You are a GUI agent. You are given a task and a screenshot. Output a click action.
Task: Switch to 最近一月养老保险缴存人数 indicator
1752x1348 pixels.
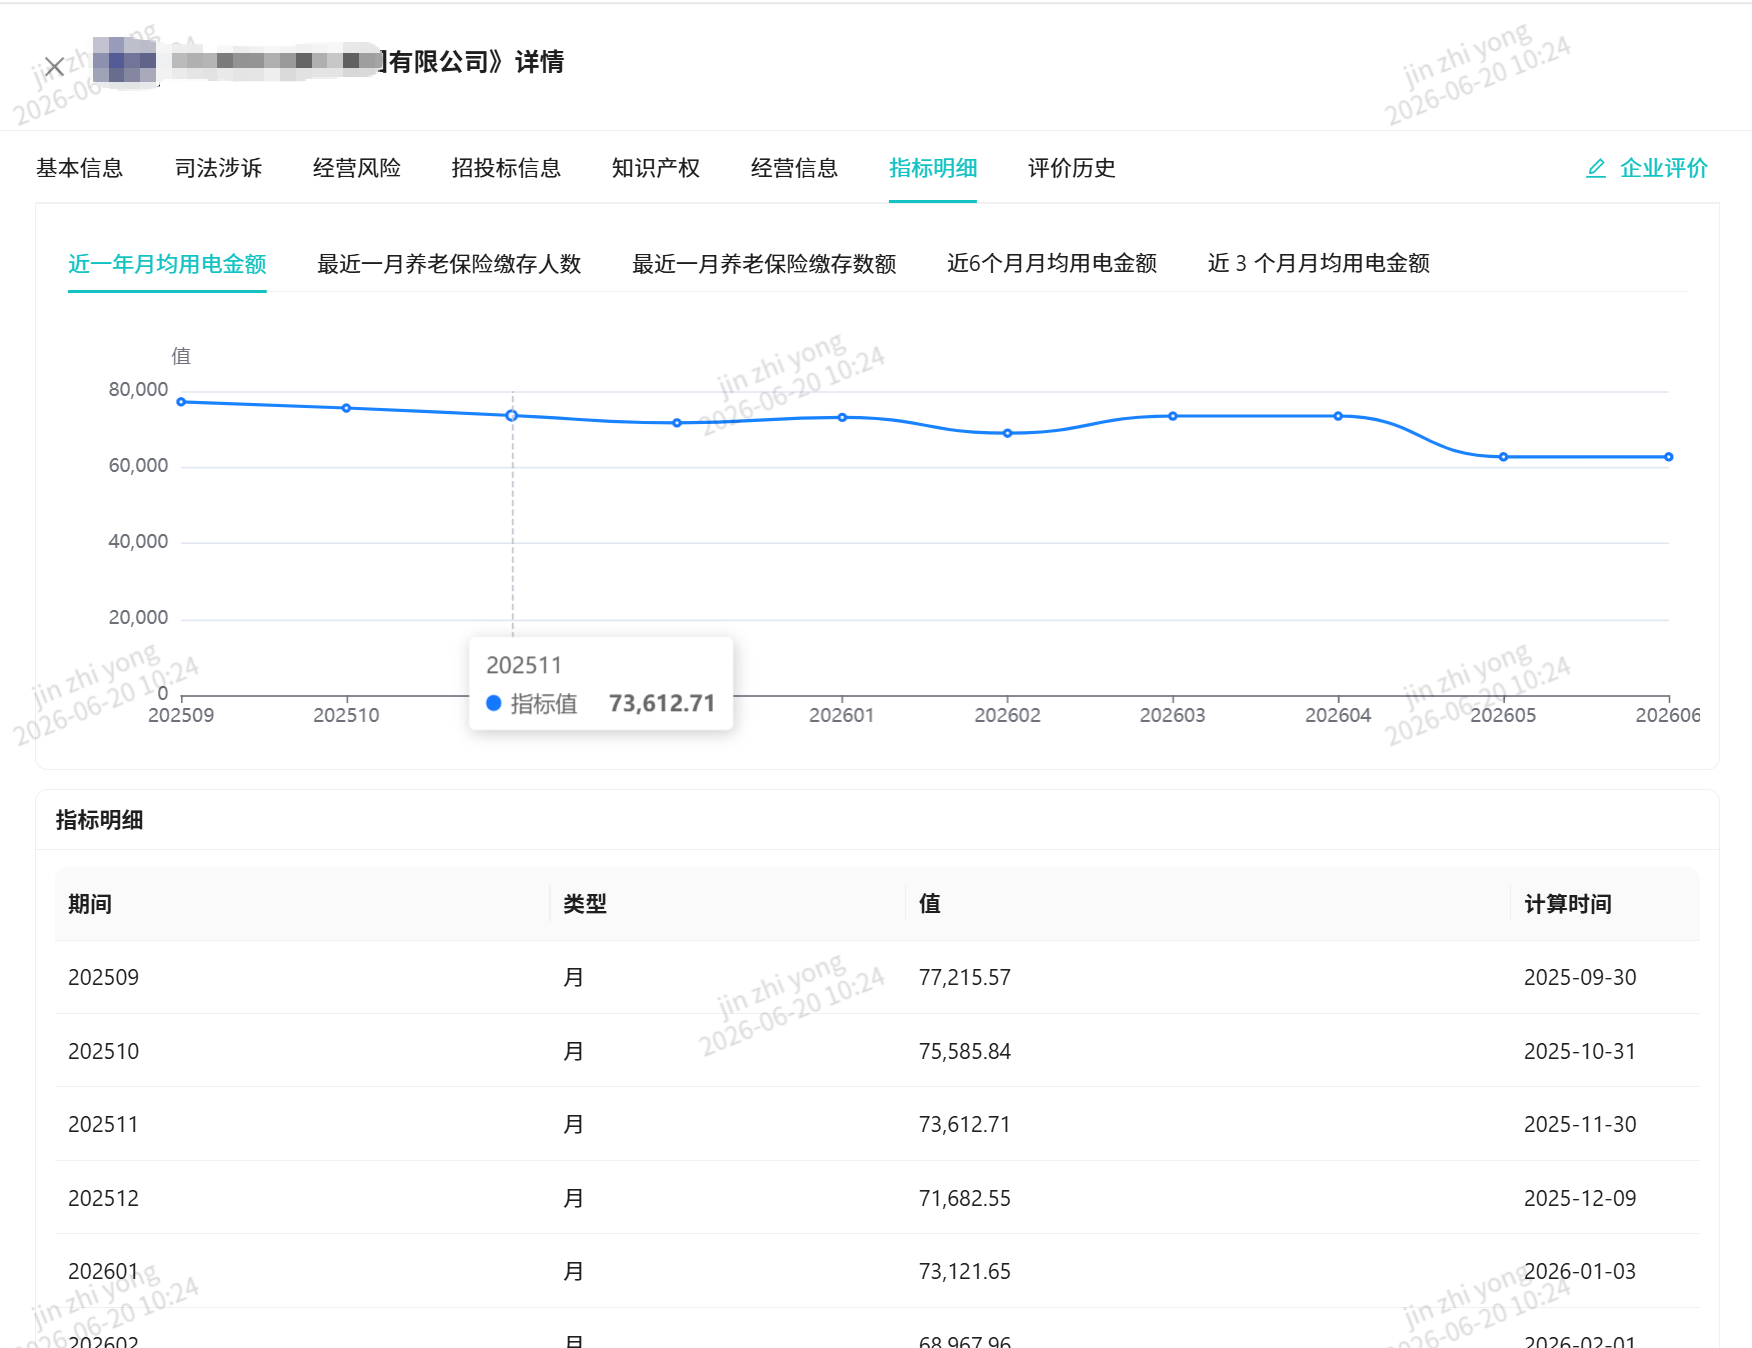449,264
